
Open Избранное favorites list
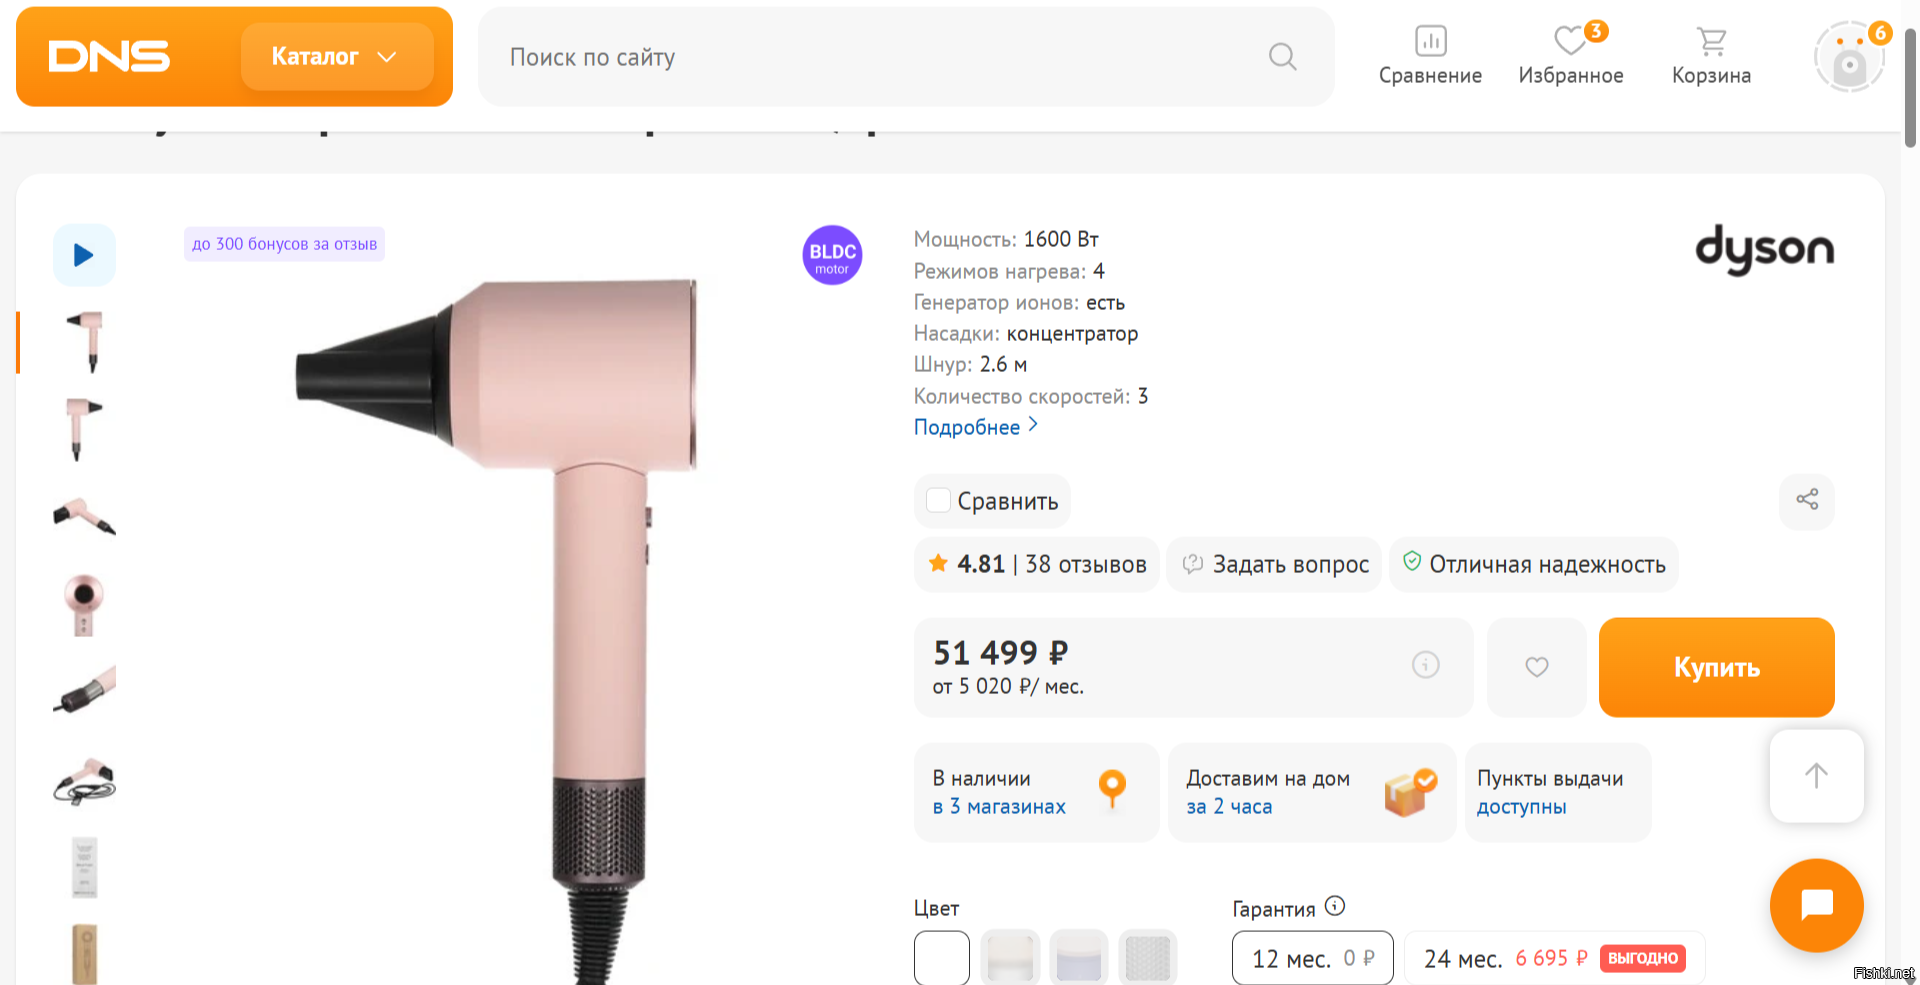pyautogui.click(x=1570, y=56)
